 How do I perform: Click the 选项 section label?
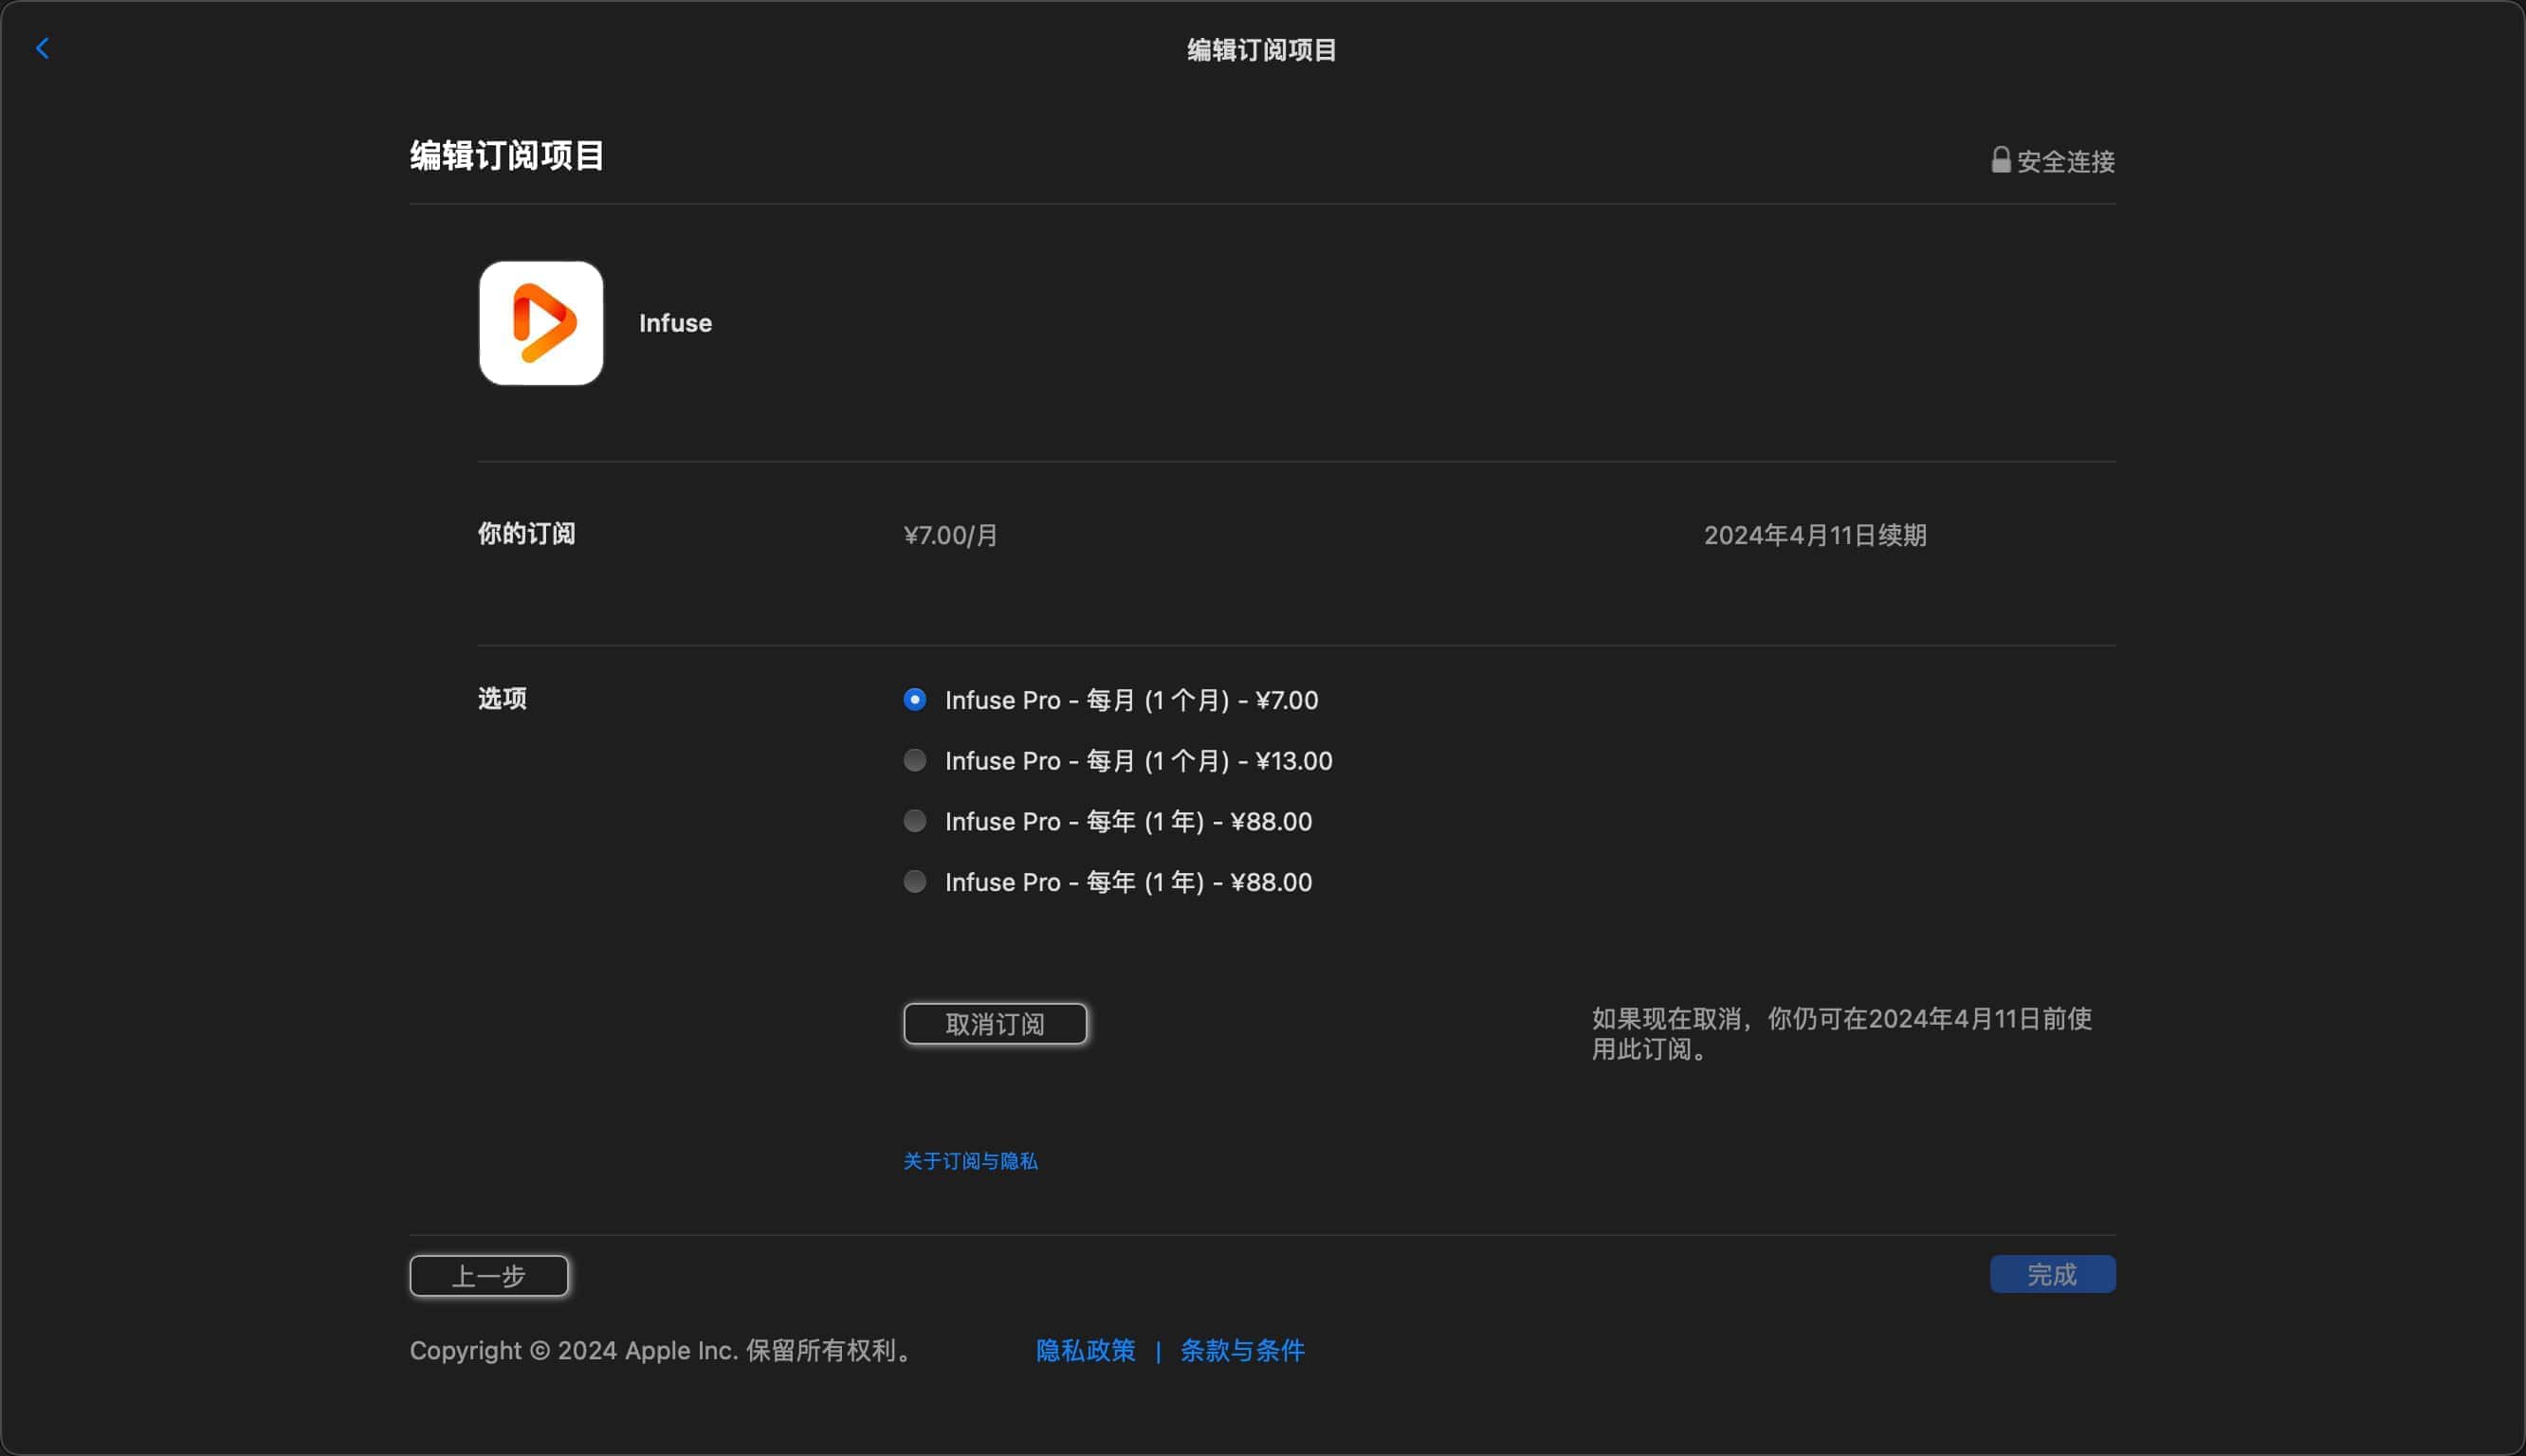(x=502, y=698)
